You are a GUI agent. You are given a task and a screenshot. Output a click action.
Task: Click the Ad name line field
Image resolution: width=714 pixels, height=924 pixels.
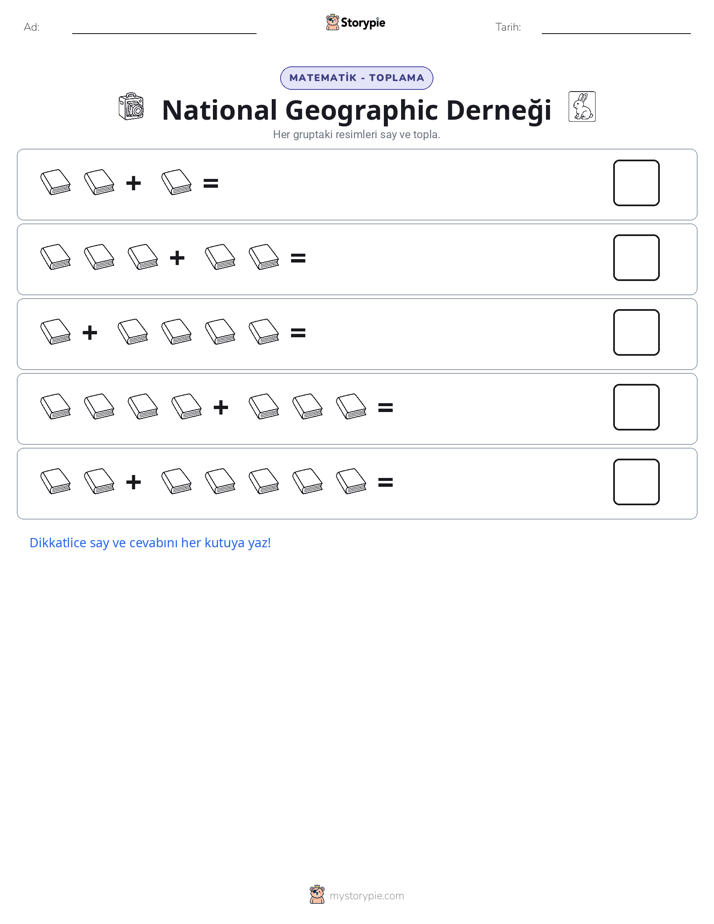pos(164,27)
